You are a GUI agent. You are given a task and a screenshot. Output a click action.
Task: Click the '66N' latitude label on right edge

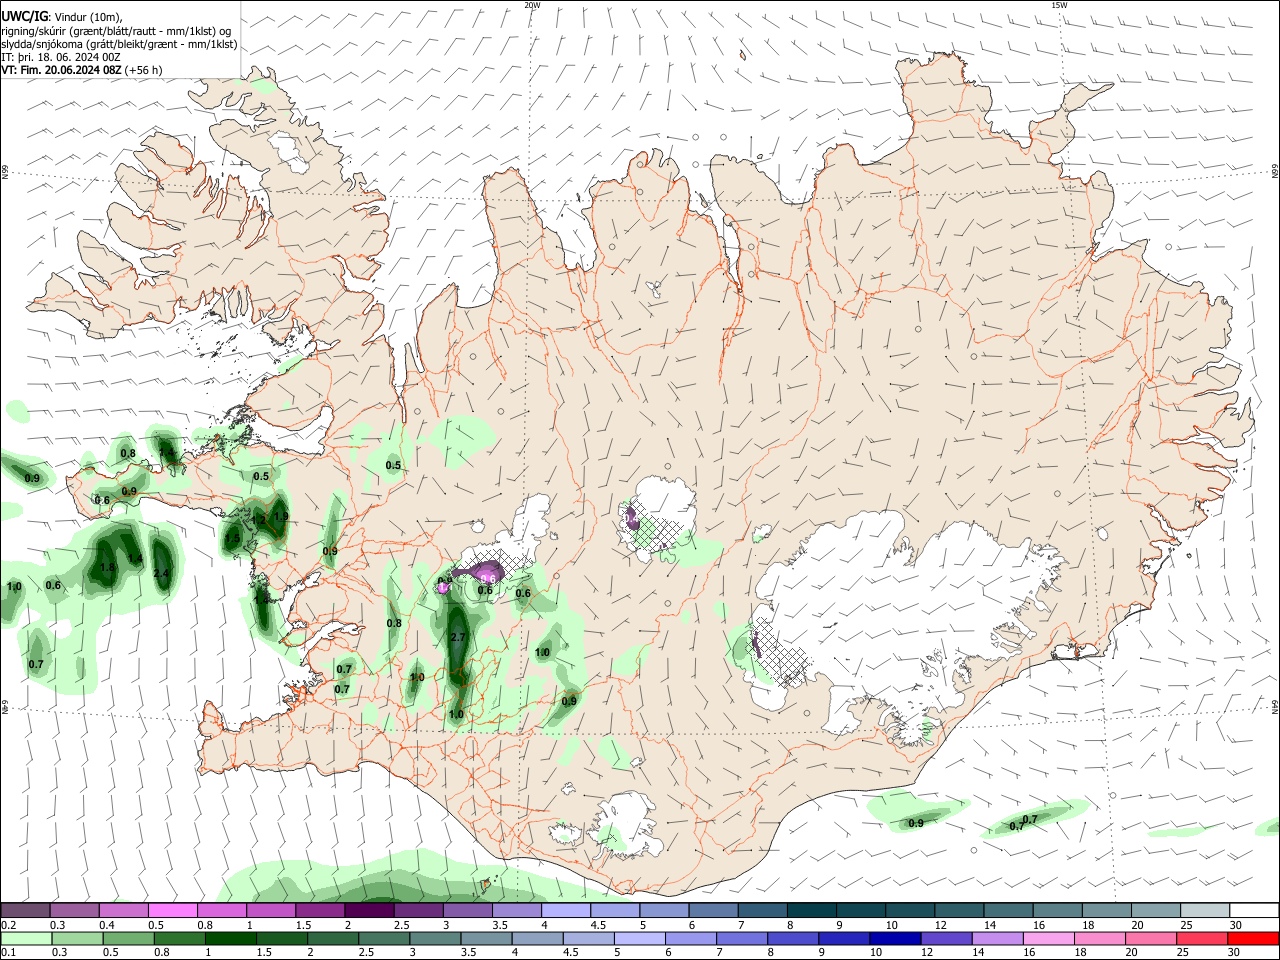point(1274,173)
